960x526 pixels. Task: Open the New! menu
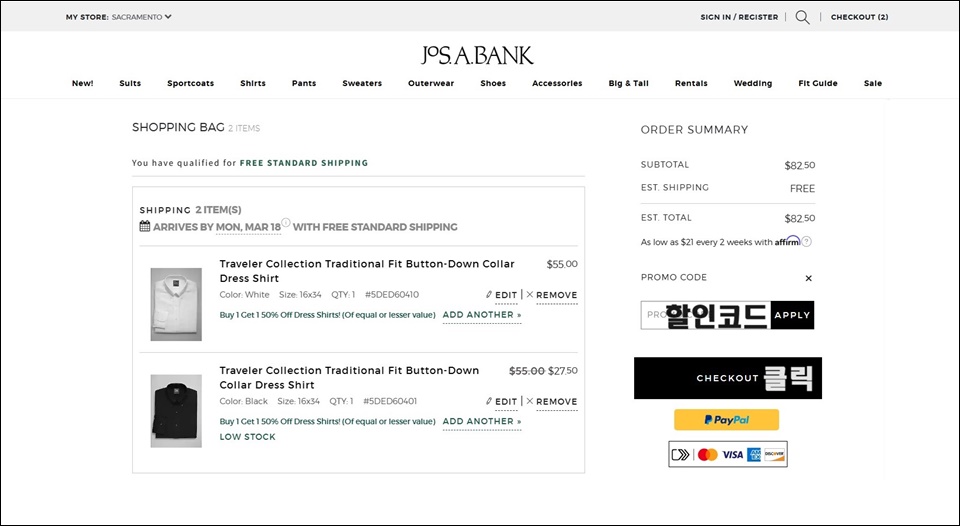click(x=83, y=83)
